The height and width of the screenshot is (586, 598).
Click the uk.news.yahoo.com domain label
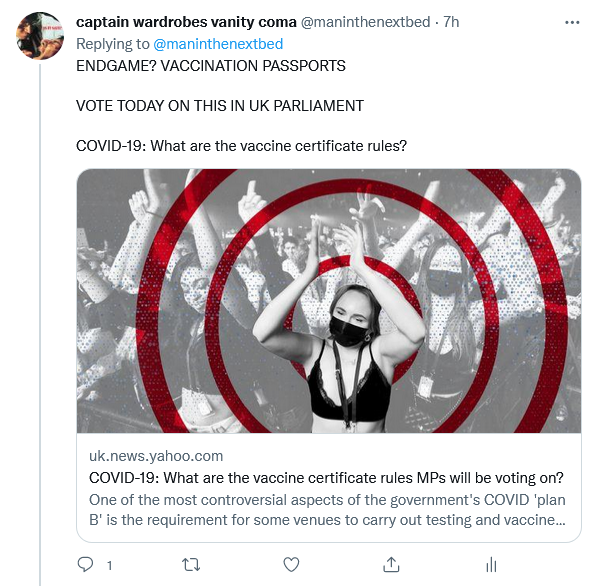pos(156,456)
